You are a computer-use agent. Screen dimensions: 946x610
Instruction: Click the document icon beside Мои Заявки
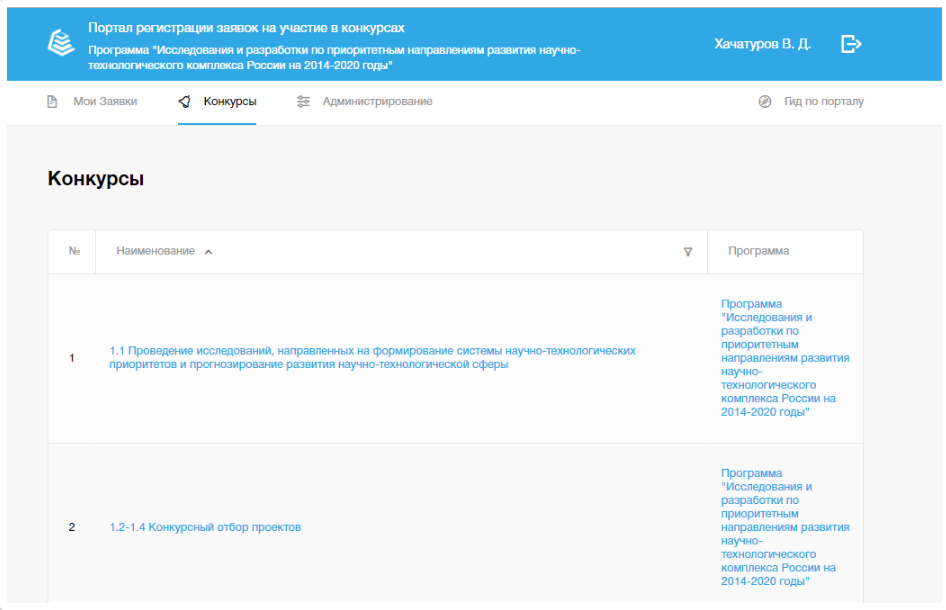coord(52,101)
